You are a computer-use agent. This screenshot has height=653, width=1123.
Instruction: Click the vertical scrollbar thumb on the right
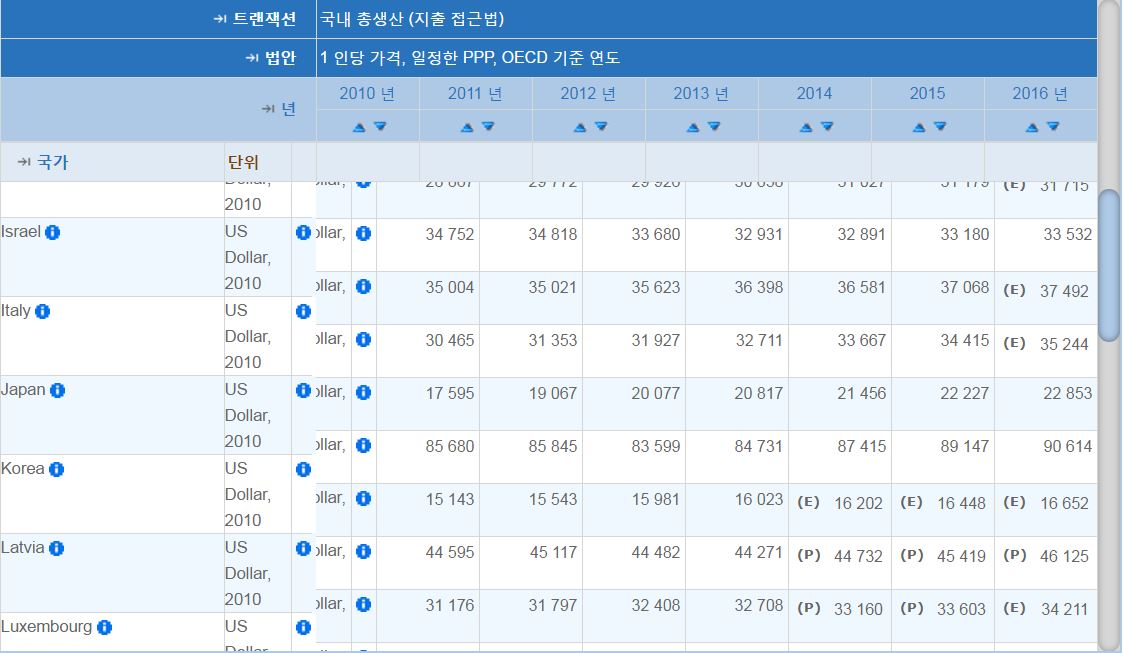(x=1109, y=265)
